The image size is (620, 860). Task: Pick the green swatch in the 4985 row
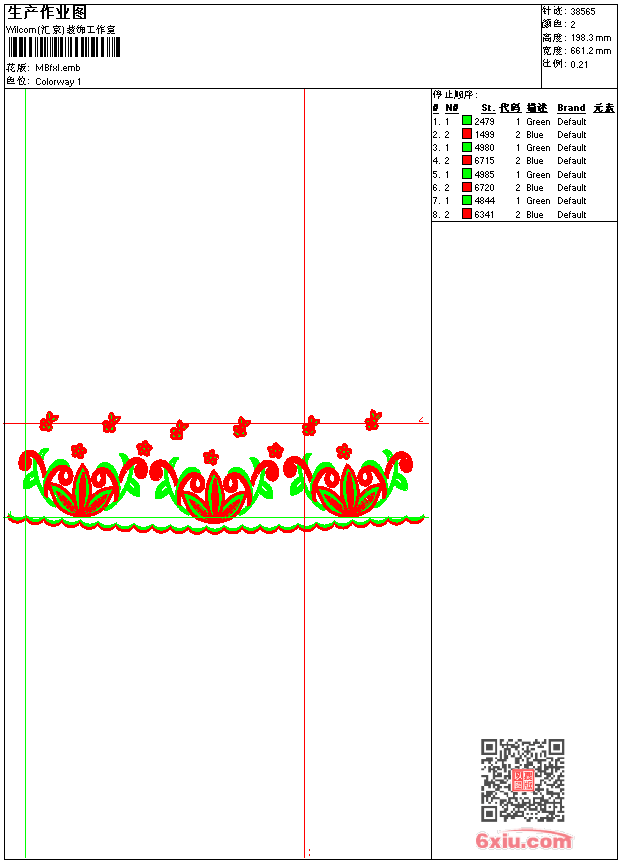click(x=467, y=174)
